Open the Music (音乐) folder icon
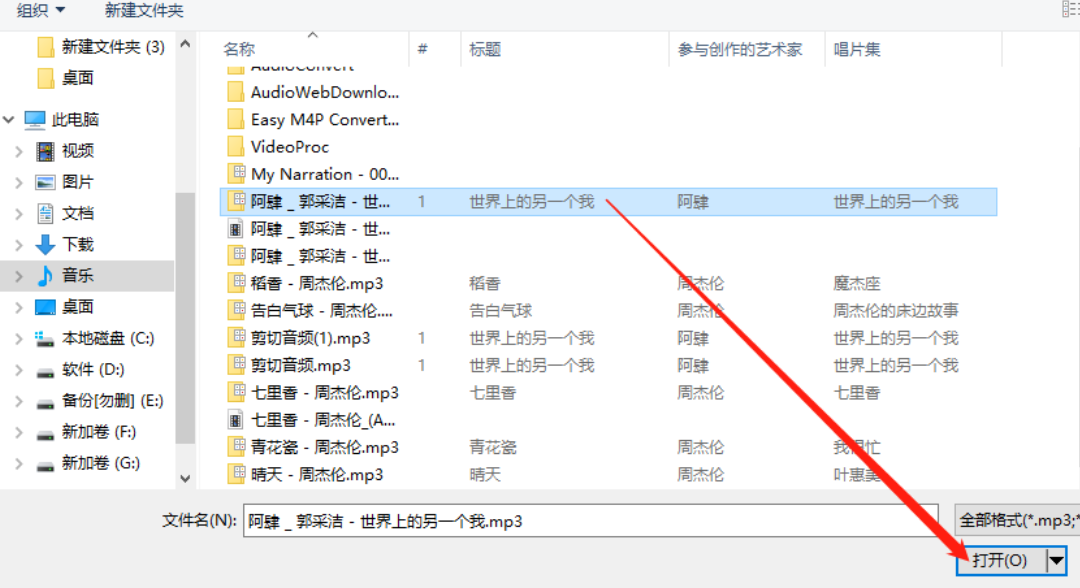Viewport: 1080px width, 588px height. tap(45, 275)
